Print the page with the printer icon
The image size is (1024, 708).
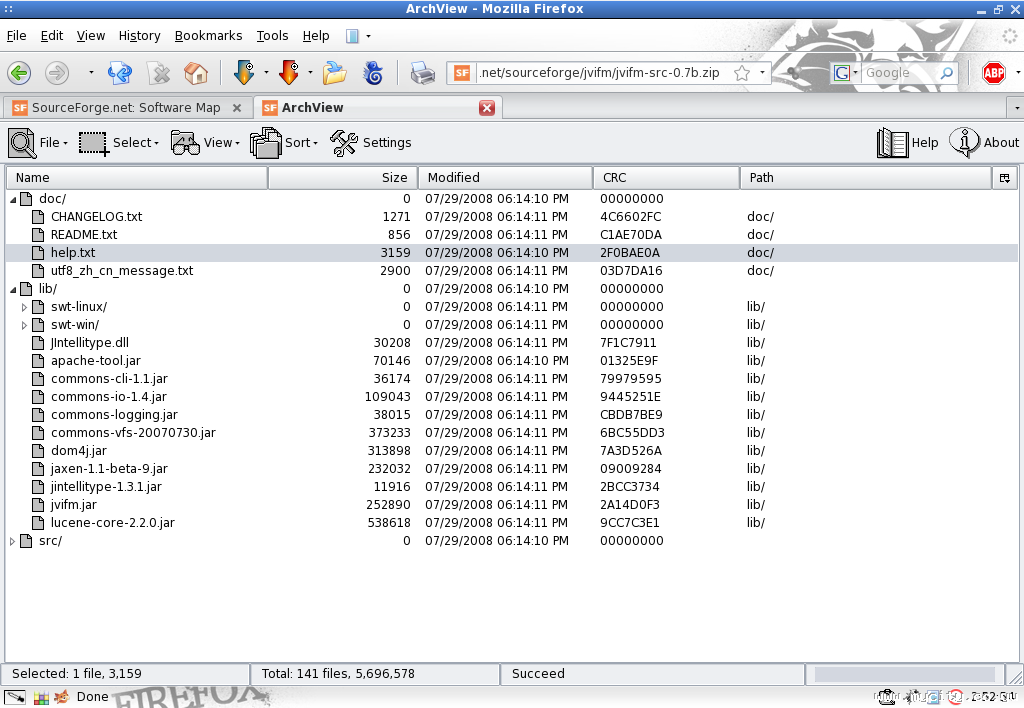[423, 72]
